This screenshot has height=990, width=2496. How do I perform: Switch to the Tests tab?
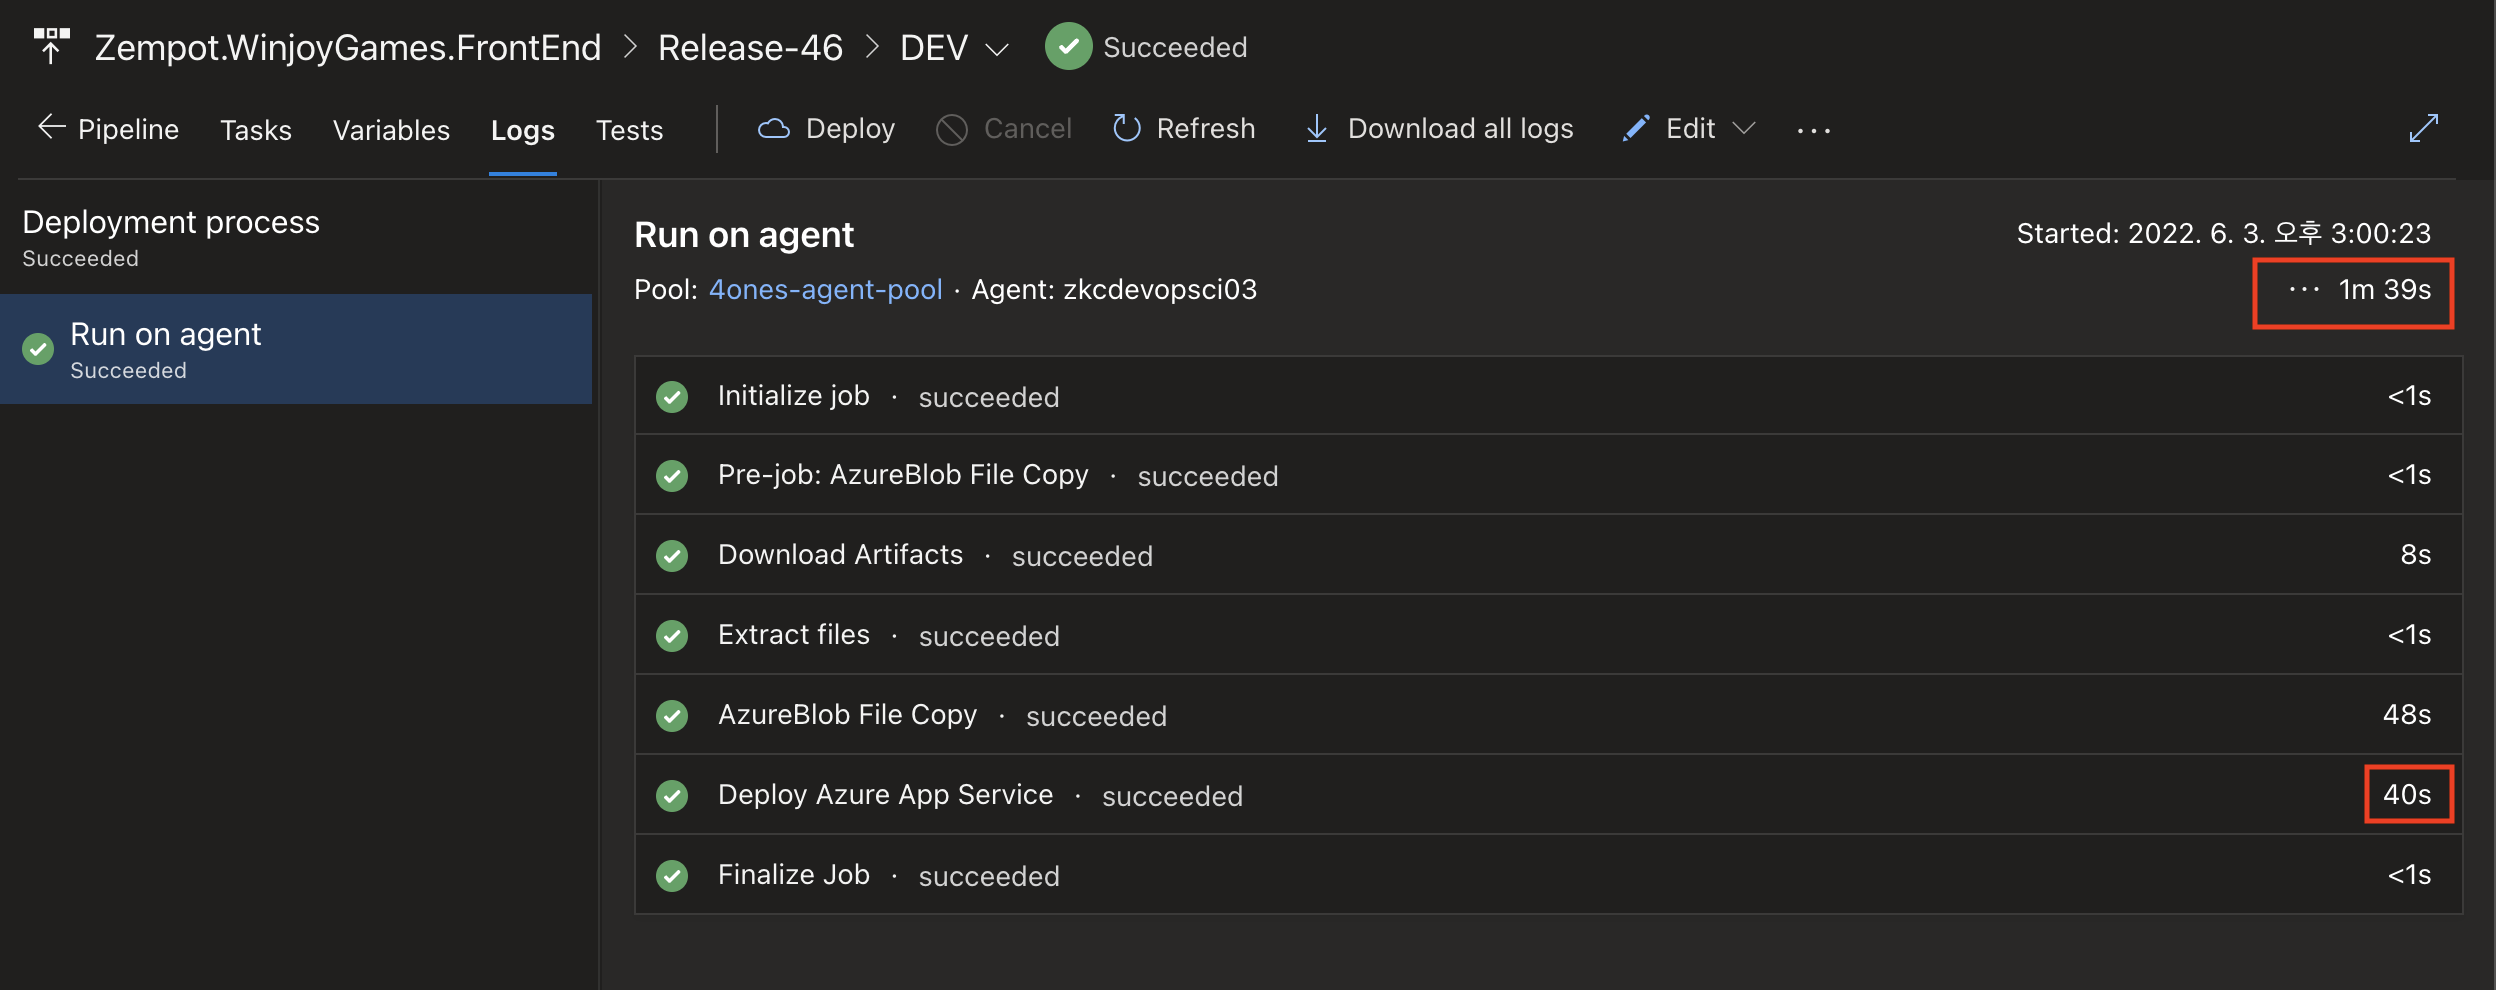(x=629, y=130)
